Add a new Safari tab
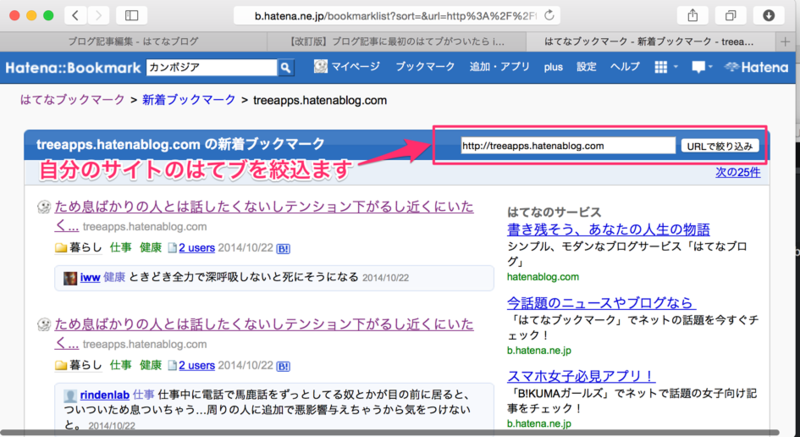Viewport: 800px width, 437px height. 785,42
